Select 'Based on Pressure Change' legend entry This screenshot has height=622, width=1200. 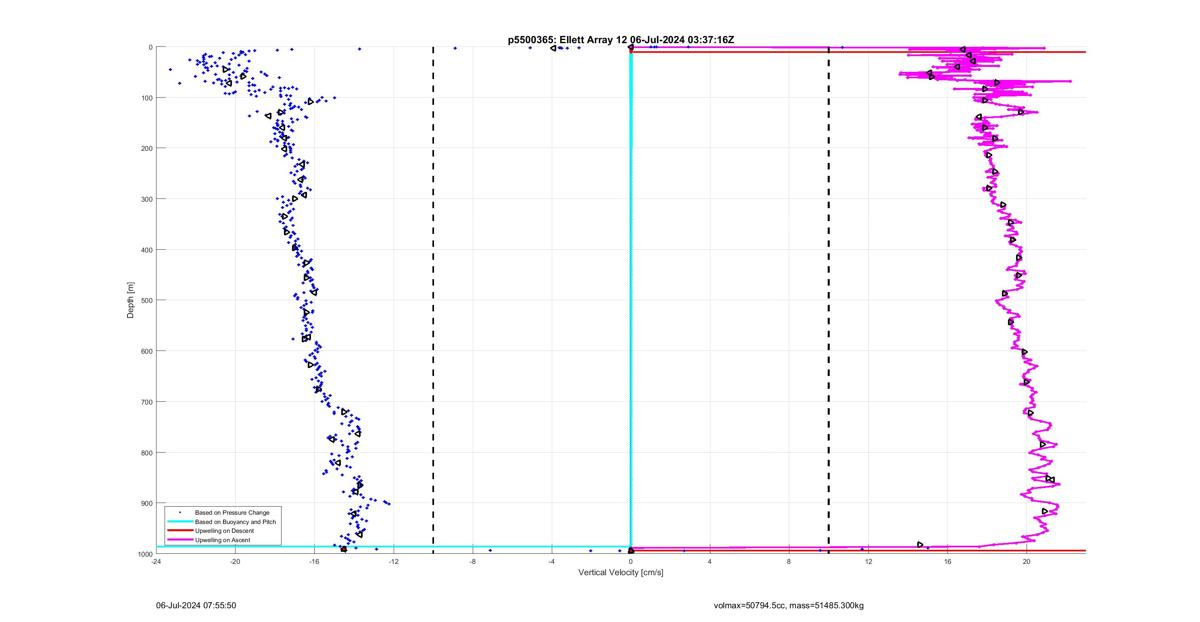(x=232, y=513)
